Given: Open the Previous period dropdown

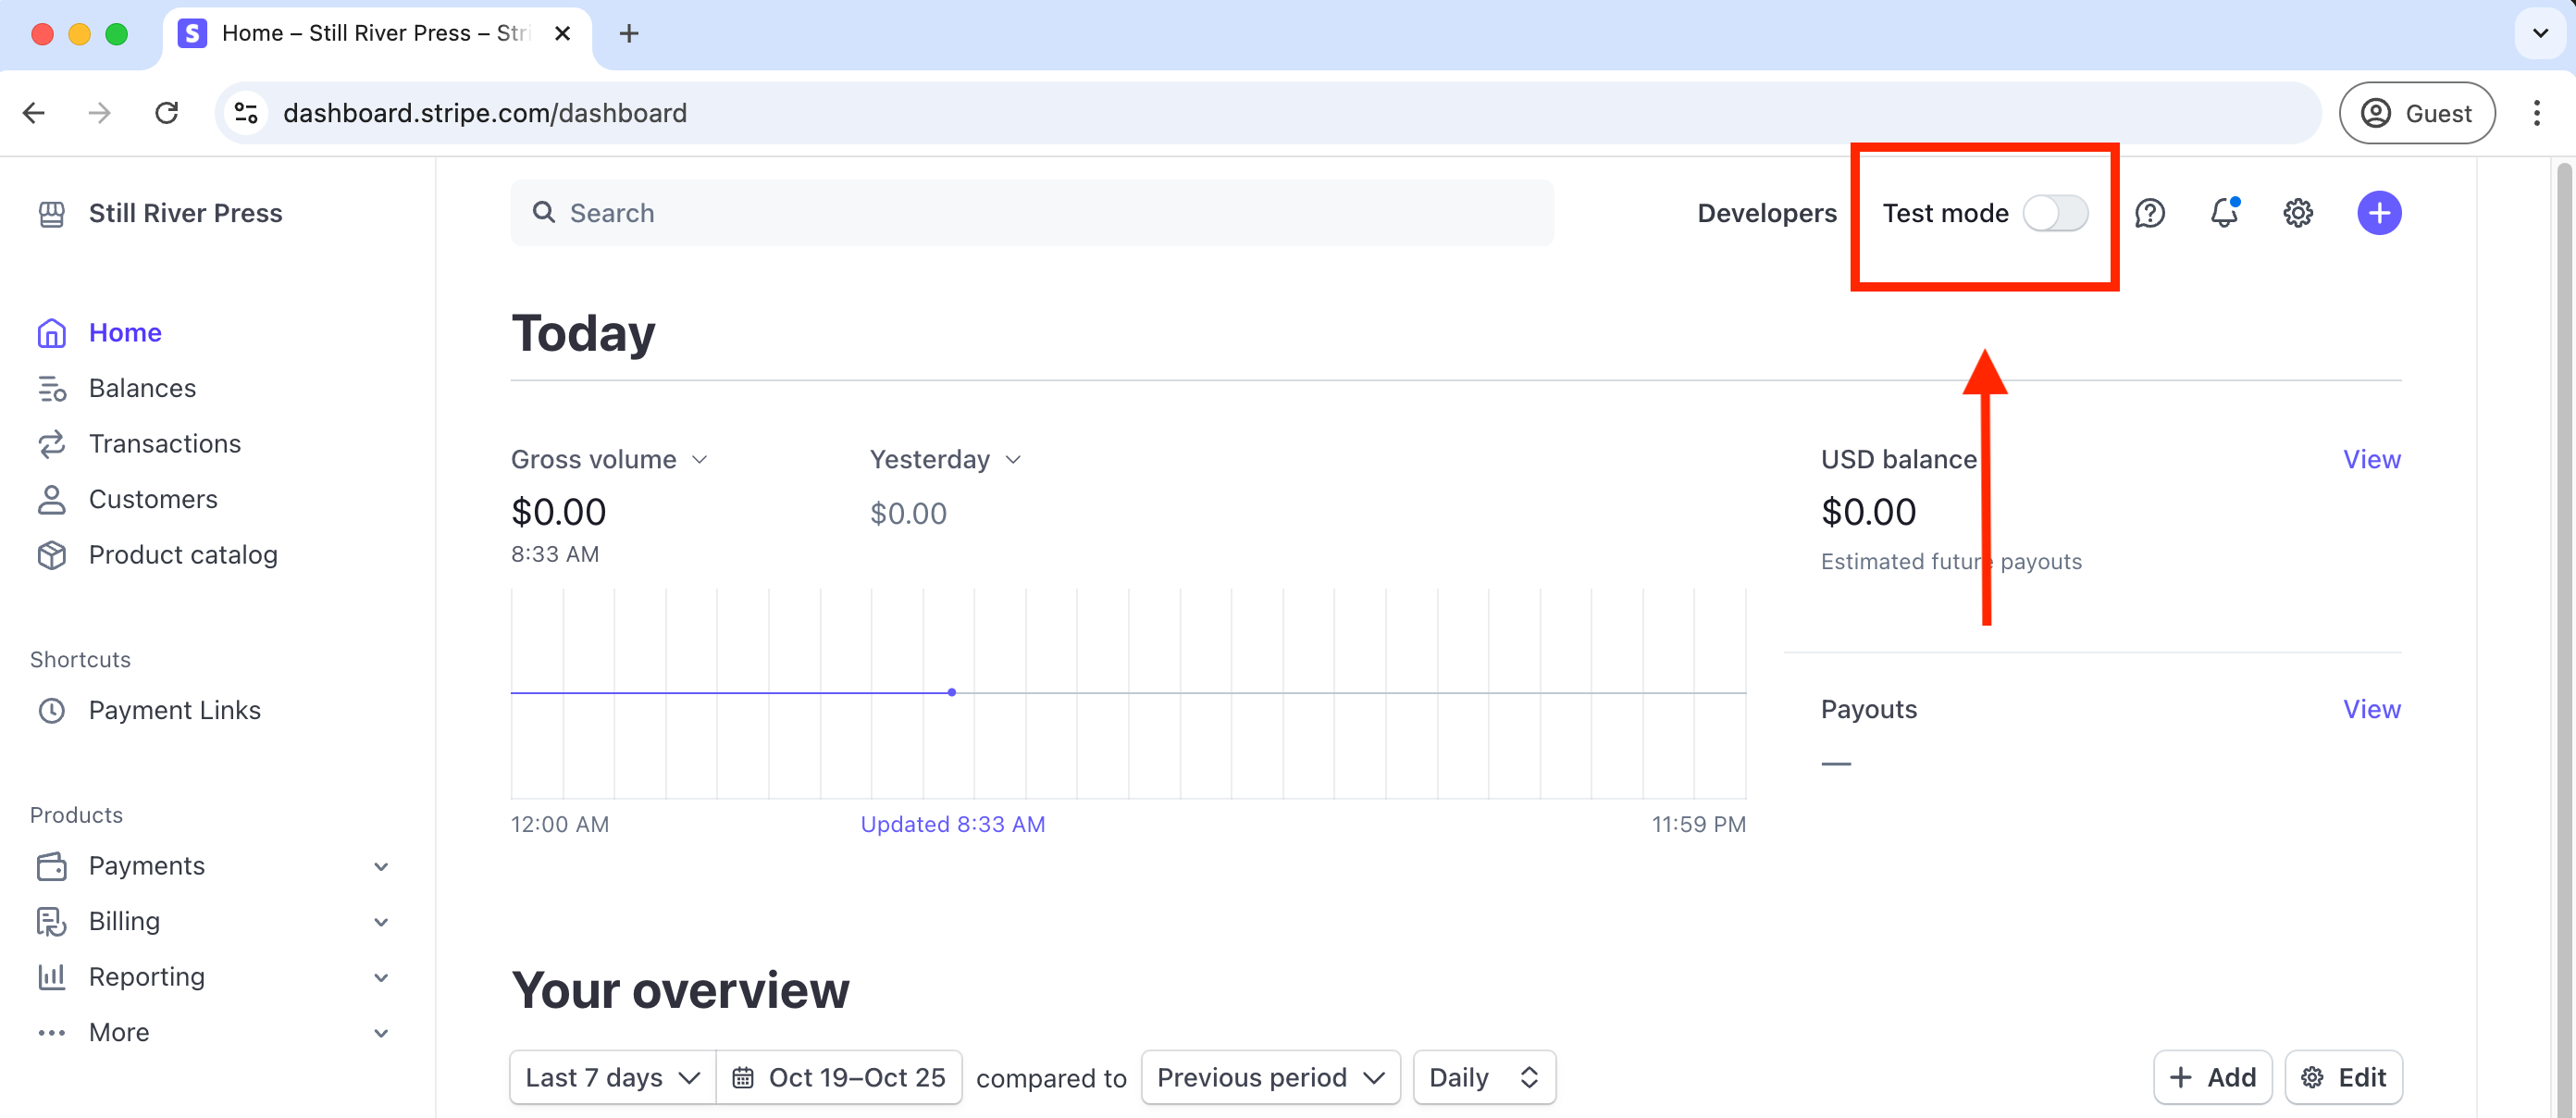Looking at the screenshot, I should click(1270, 1077).
